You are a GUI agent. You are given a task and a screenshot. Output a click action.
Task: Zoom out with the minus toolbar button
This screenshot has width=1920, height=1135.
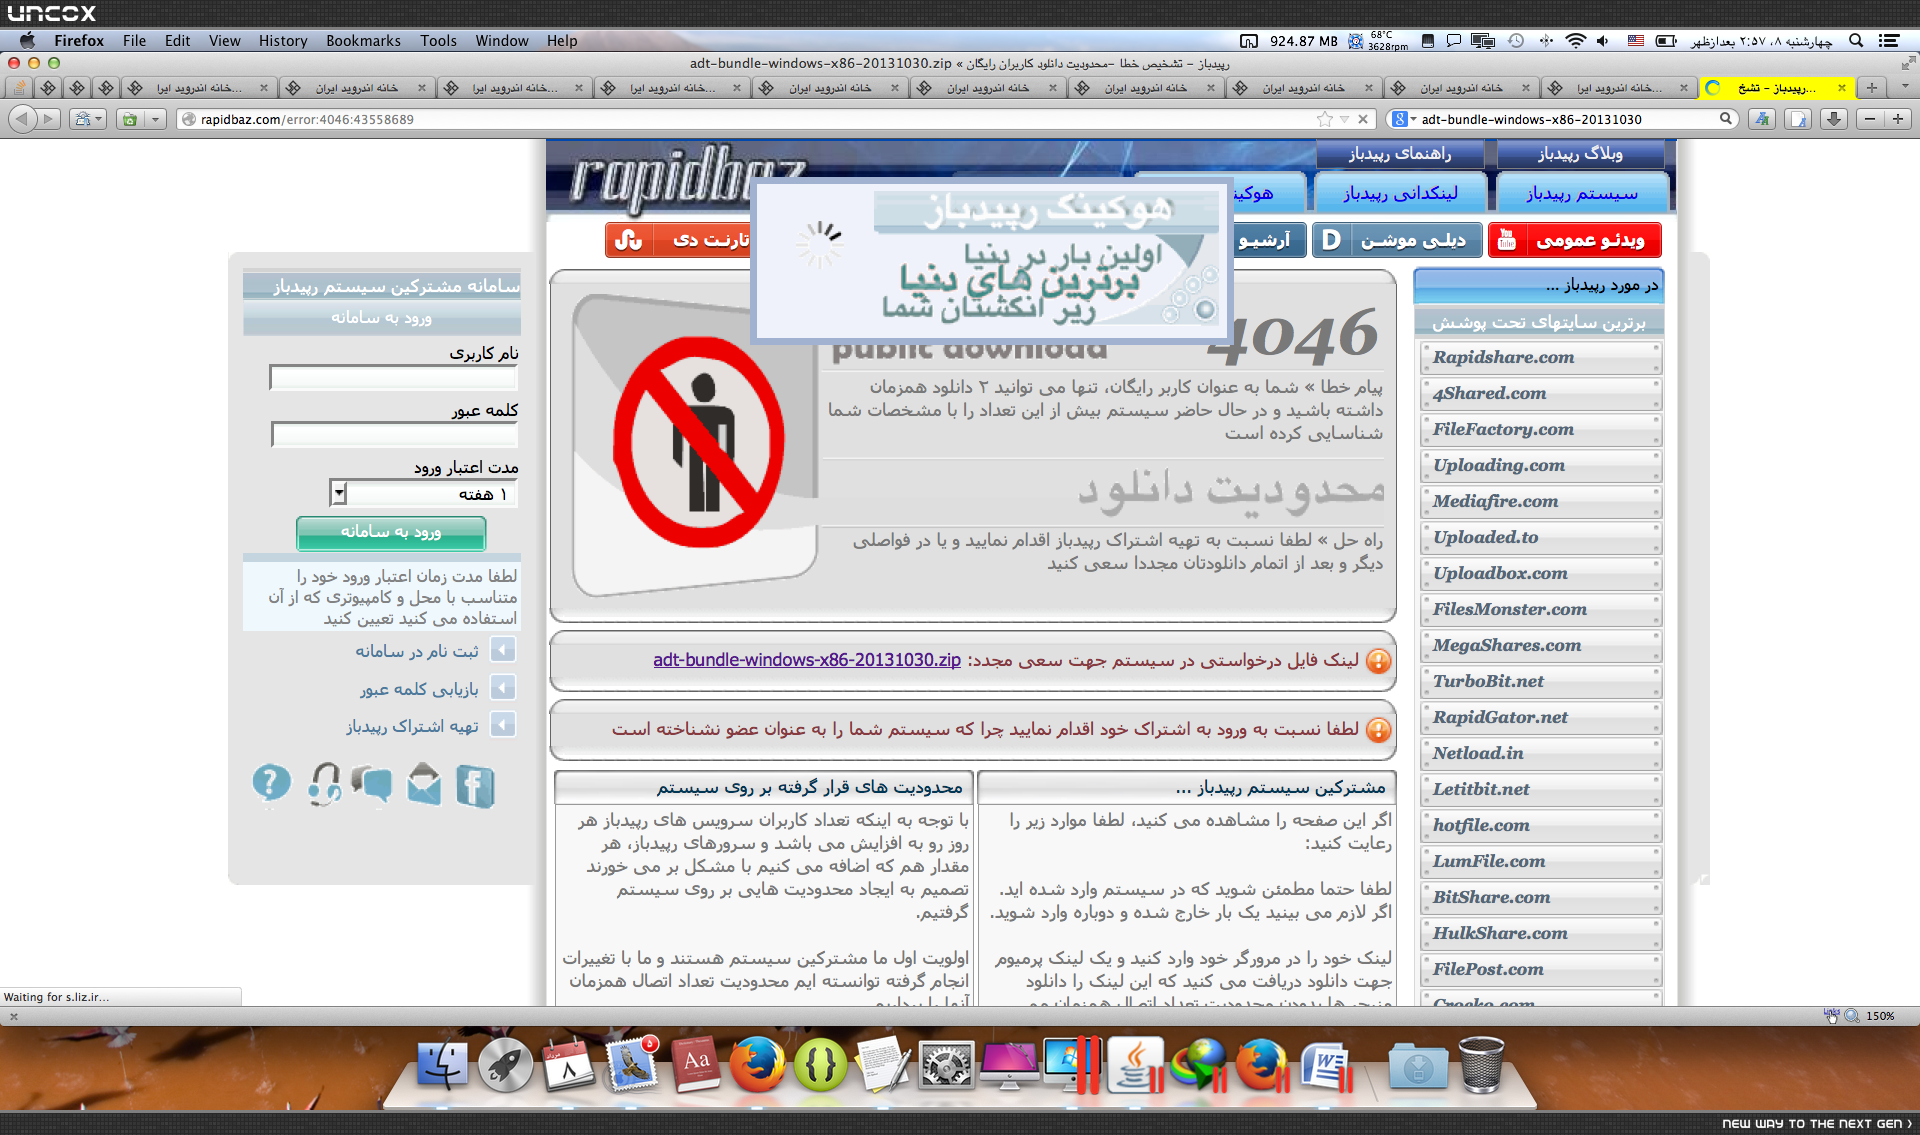[1870, 119]
